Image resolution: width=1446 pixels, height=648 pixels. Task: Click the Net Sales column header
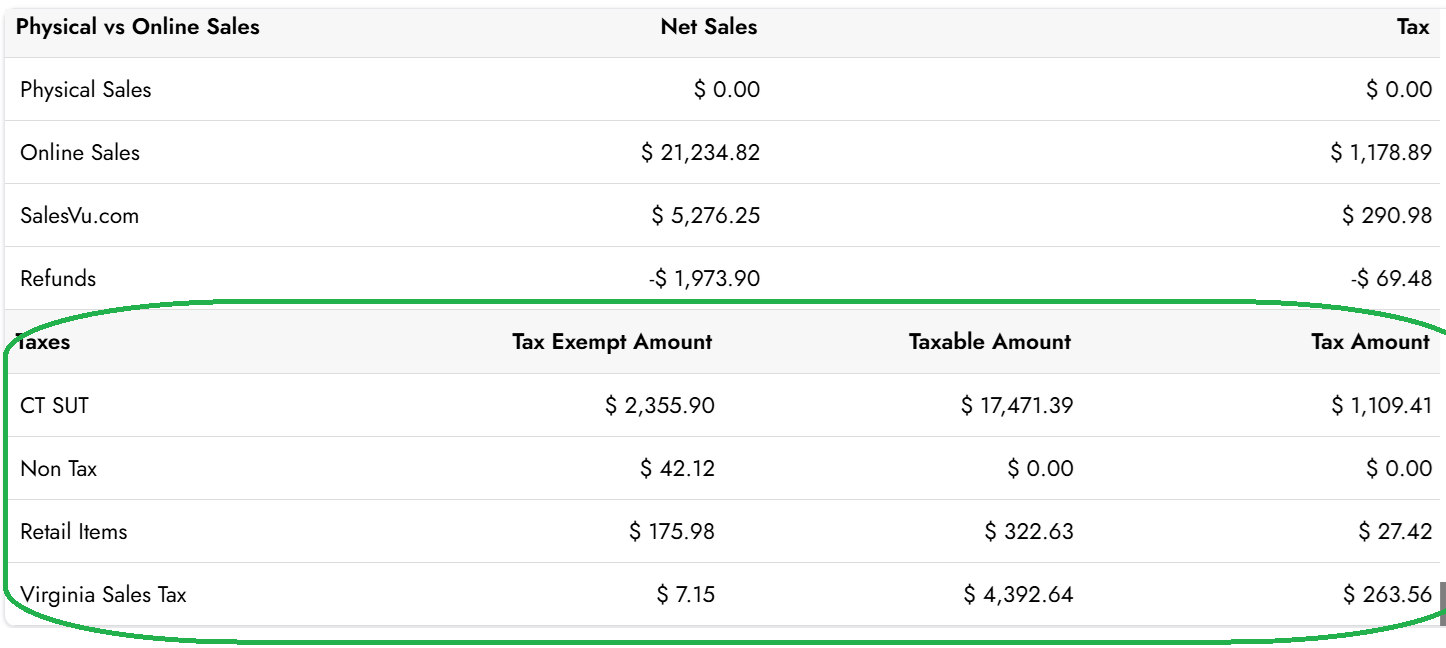[708, 28]
